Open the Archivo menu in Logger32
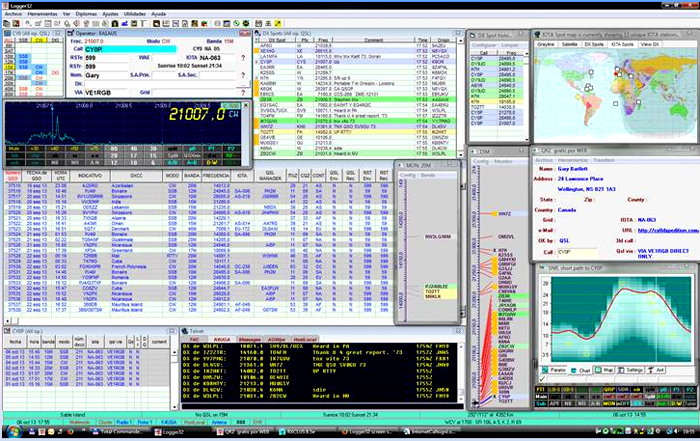 [13, 14]
